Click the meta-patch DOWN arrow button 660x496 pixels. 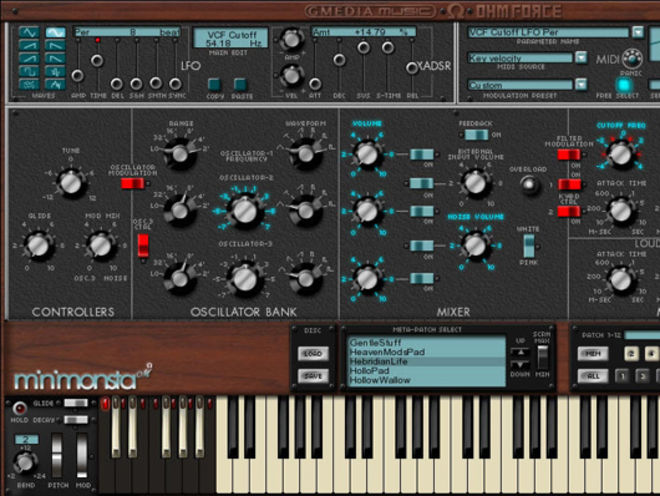(520, 364)
